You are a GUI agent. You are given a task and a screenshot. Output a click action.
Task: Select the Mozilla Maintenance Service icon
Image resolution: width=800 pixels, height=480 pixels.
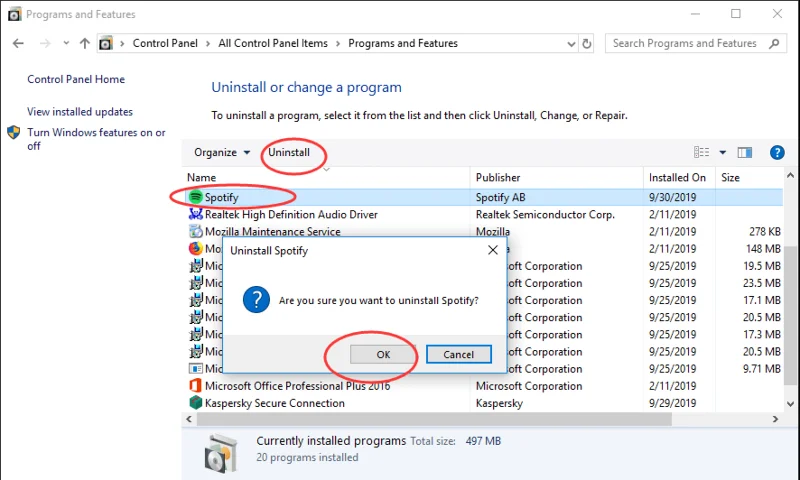pos(195,231)
